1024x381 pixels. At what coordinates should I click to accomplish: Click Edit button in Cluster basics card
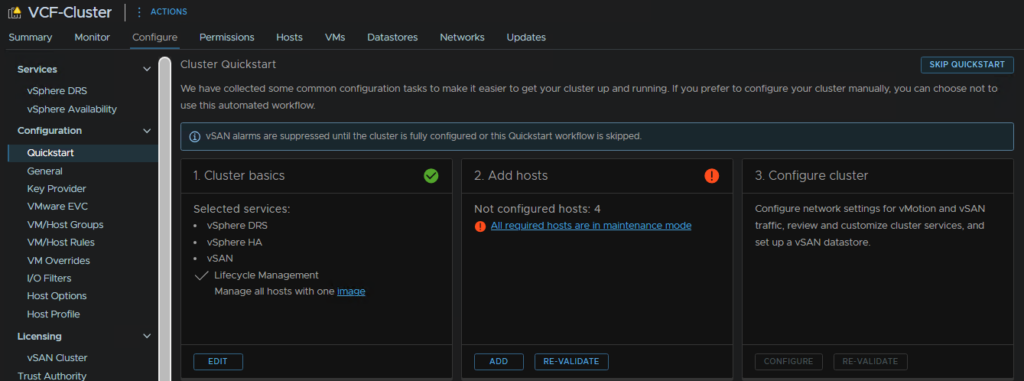(218, 361)
